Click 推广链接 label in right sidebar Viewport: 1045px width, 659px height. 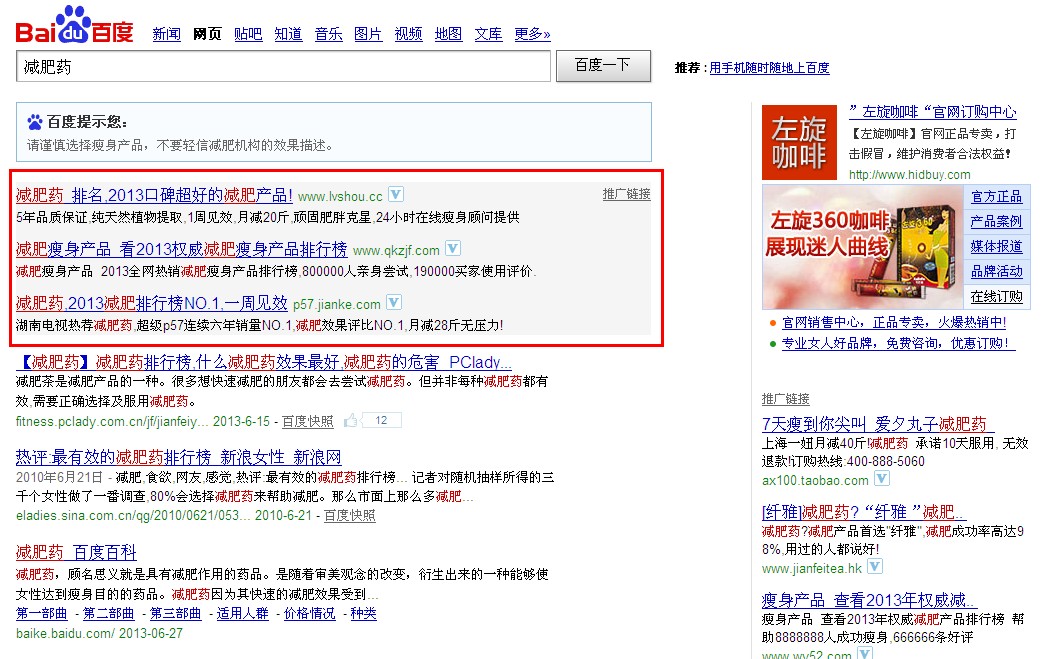(x=786, y=399)
